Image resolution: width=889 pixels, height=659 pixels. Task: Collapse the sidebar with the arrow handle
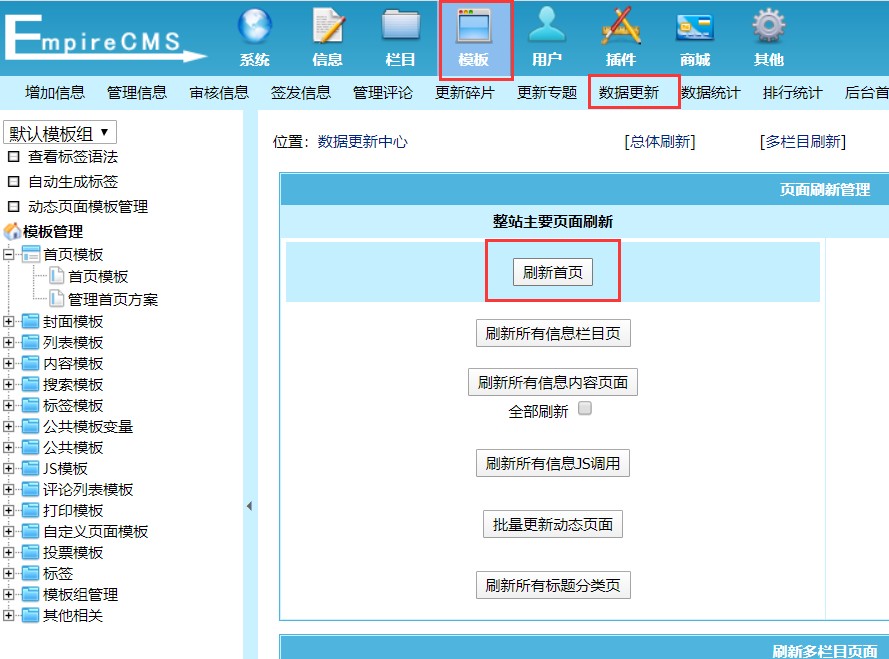[x=249, y=506]
